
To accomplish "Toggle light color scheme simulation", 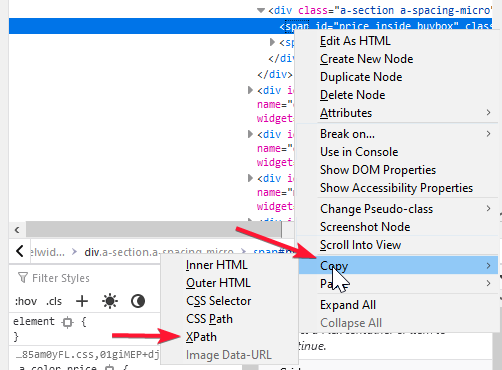I will [110, 301].
